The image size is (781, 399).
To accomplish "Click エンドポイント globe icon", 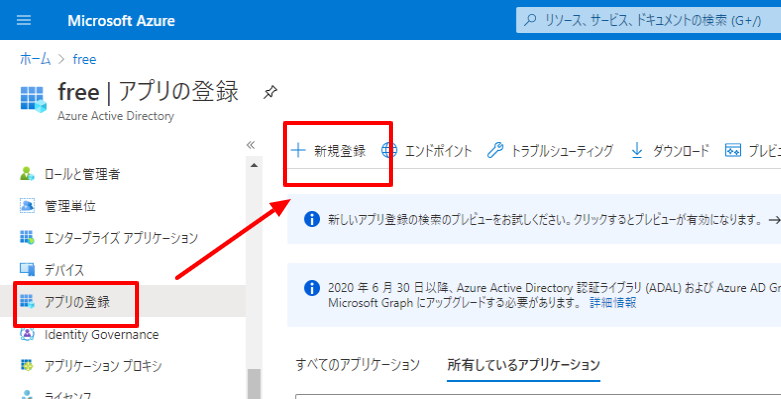I will (389, 150).
